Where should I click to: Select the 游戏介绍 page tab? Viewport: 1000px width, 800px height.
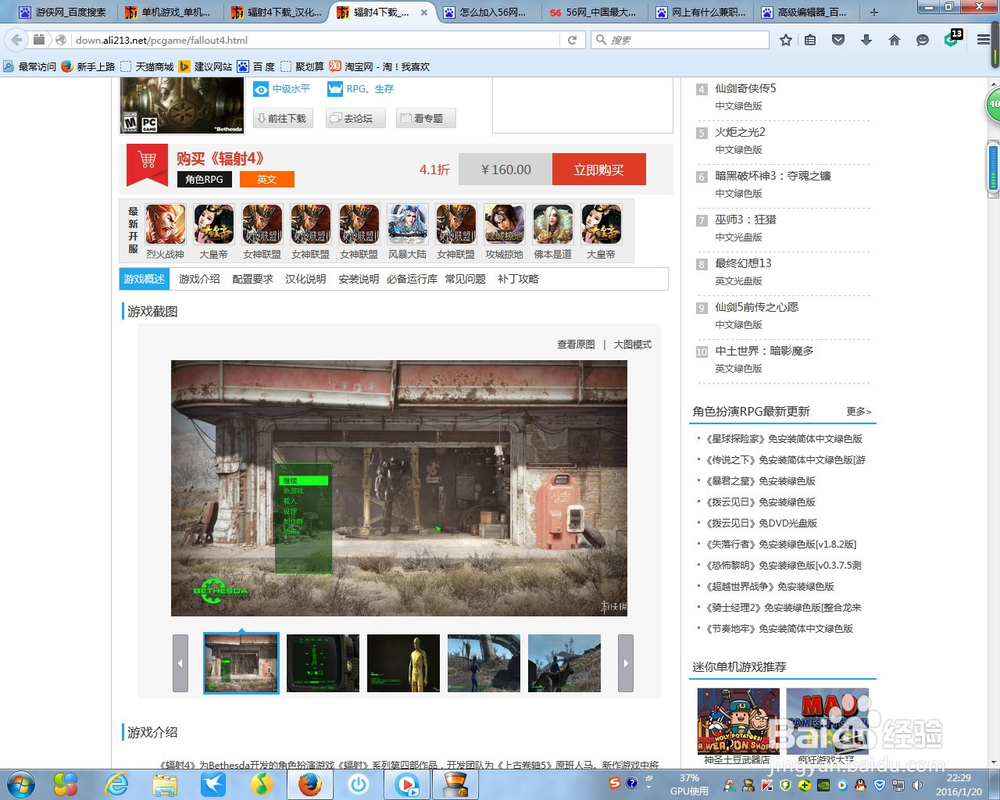point(199,279)
